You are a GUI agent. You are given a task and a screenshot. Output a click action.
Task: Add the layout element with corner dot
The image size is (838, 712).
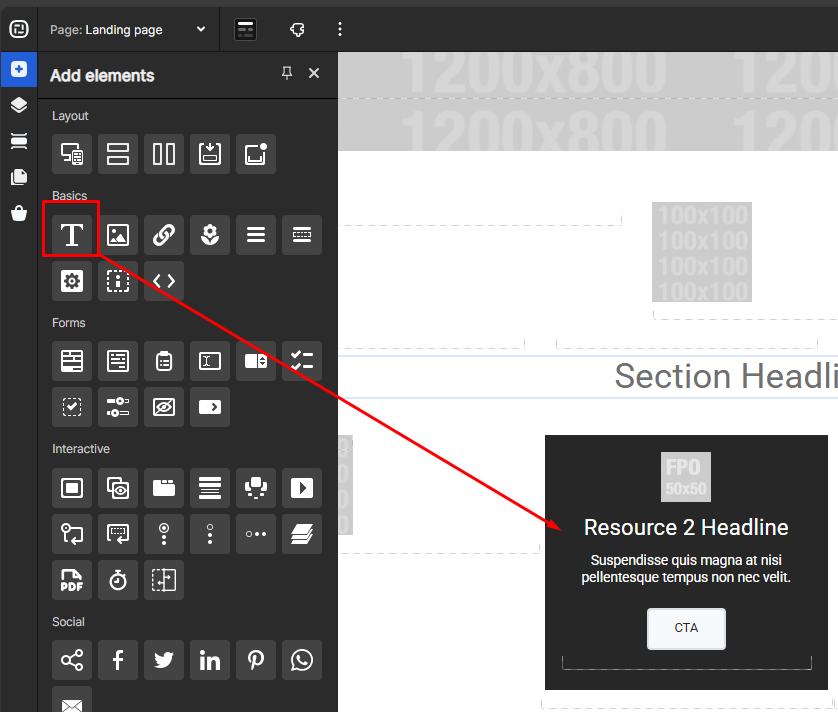255,154
